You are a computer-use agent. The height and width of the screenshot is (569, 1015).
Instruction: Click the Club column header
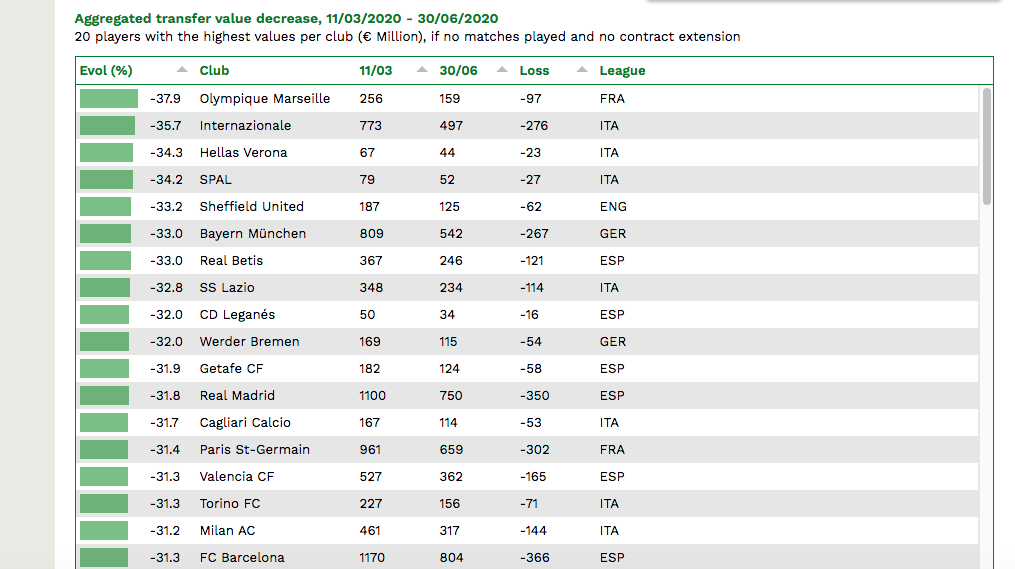[x=214, y=71]
